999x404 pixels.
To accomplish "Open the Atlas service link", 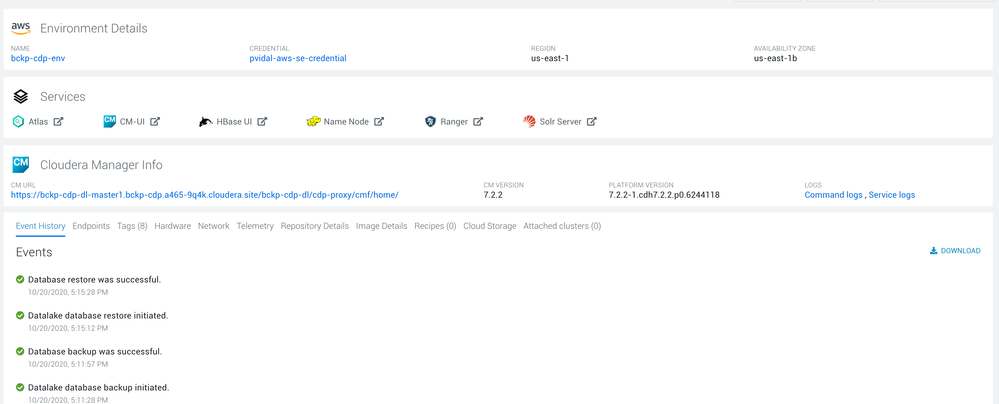I will 38,122.
